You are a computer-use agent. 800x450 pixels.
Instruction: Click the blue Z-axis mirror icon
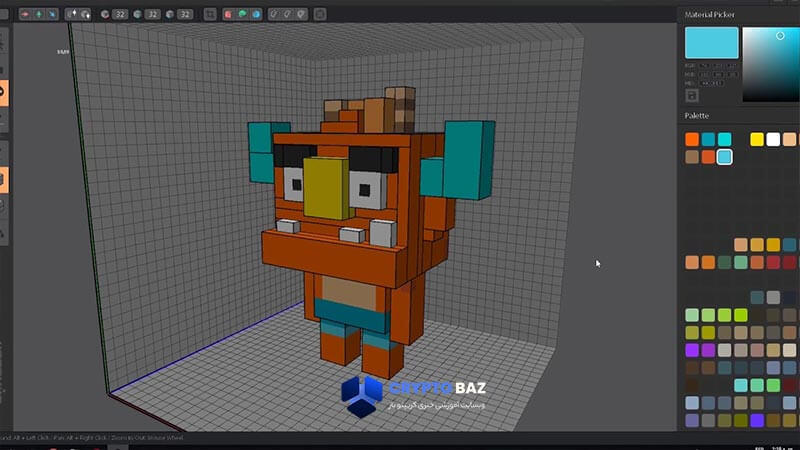[52, 14]
